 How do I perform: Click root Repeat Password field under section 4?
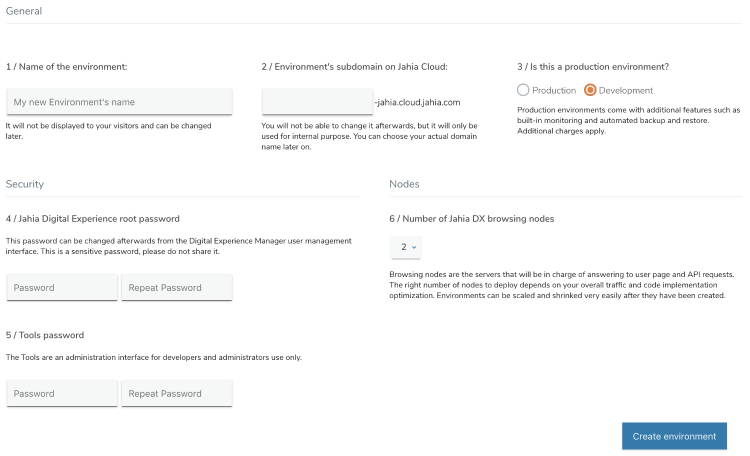177,287
